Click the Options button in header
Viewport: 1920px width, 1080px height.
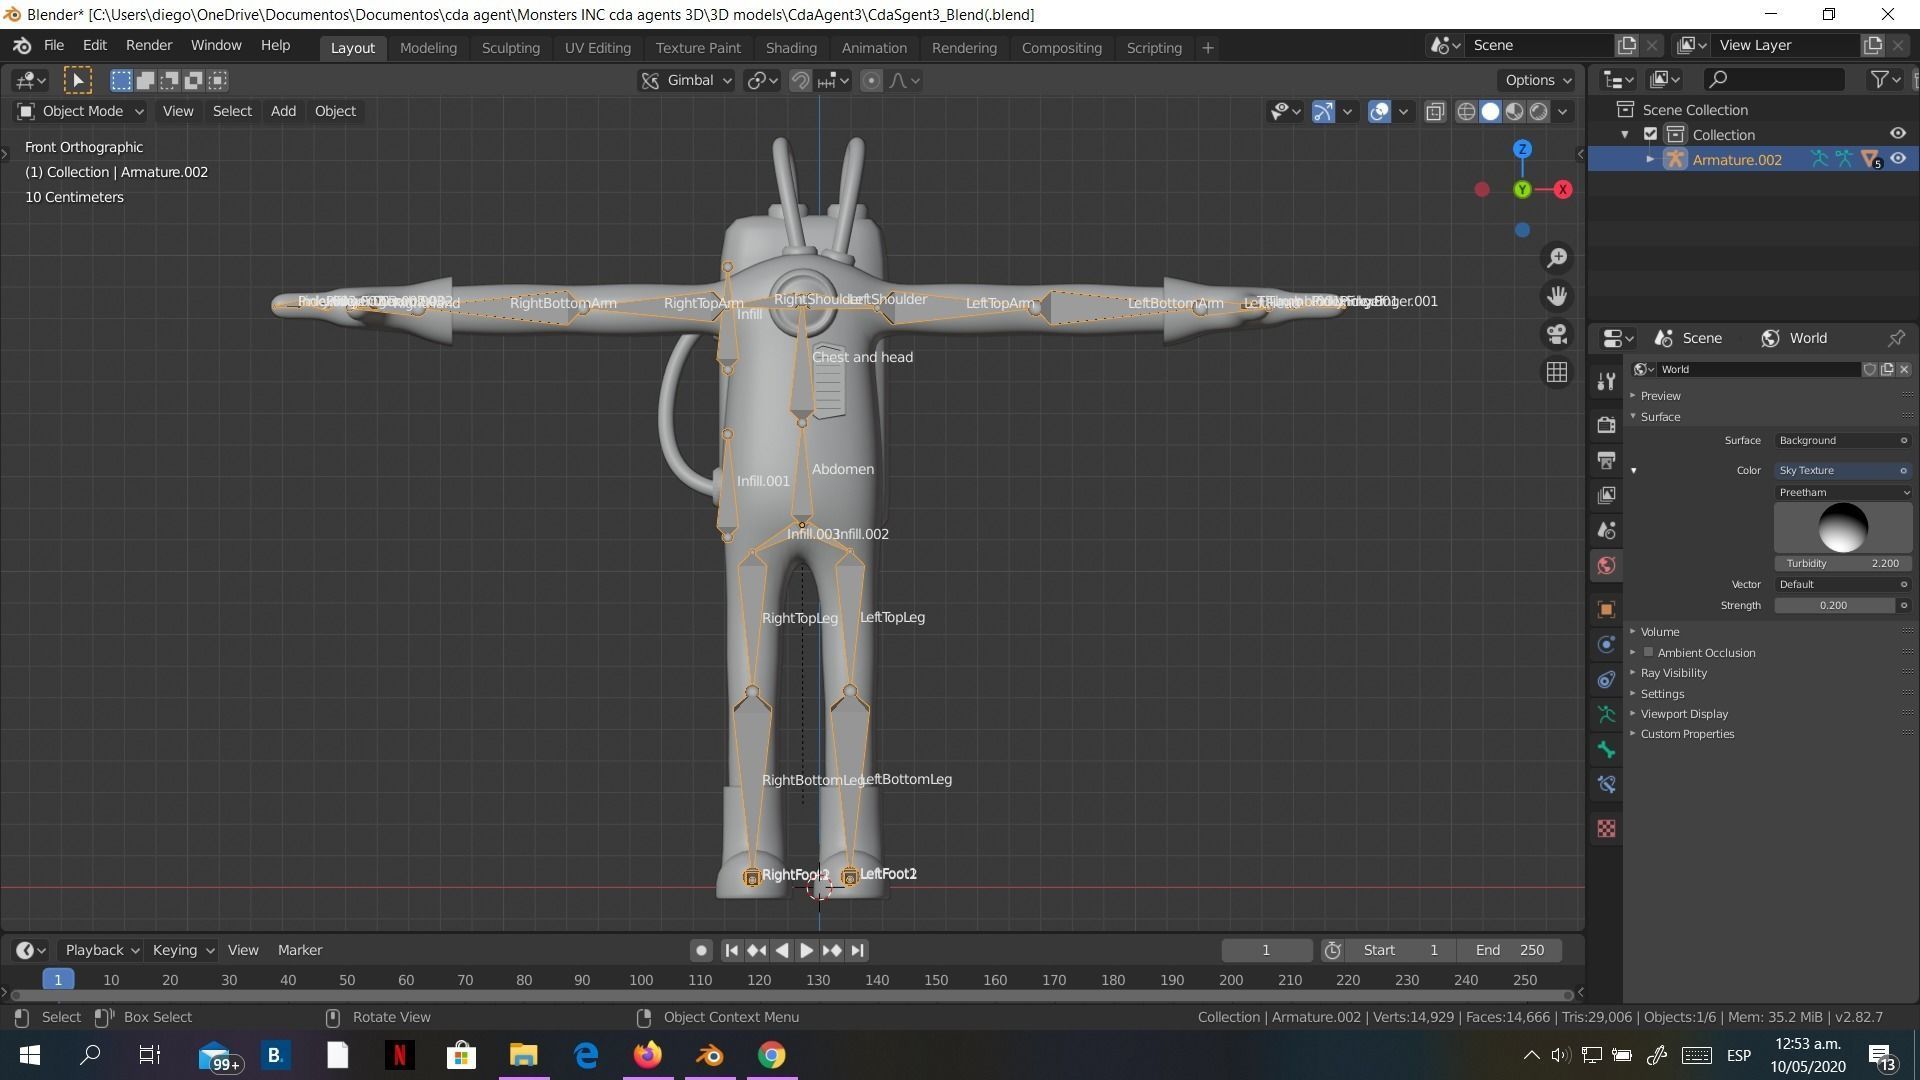click(x=1538, y=80)
